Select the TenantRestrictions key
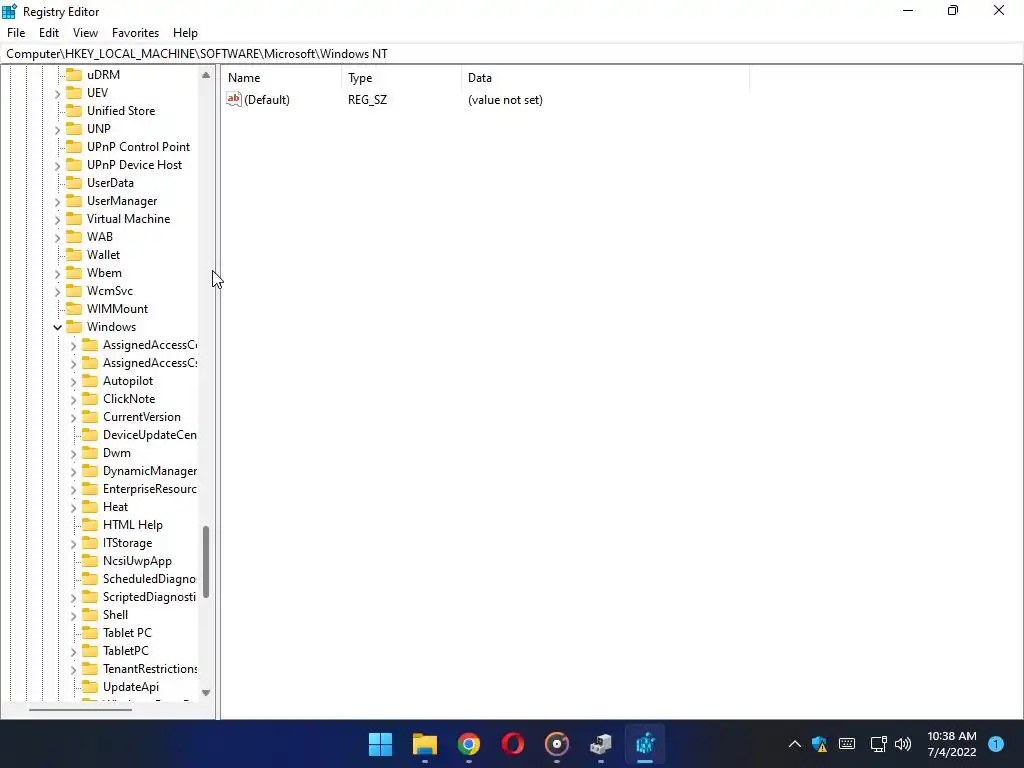 point(150,669)
